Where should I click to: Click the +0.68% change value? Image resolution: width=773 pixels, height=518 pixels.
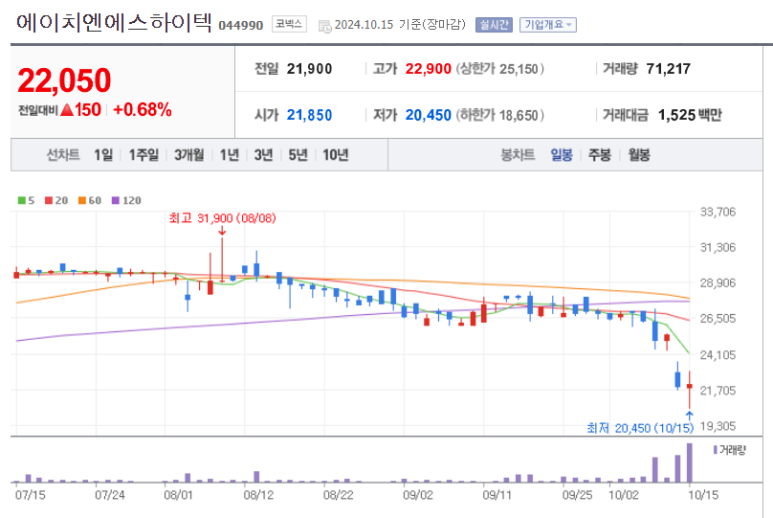click(142, 109)
